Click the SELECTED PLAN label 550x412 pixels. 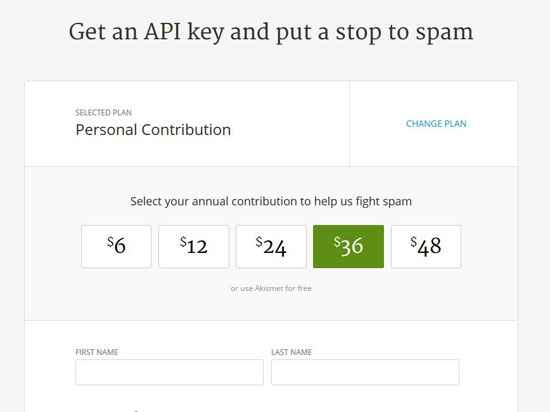103,113
